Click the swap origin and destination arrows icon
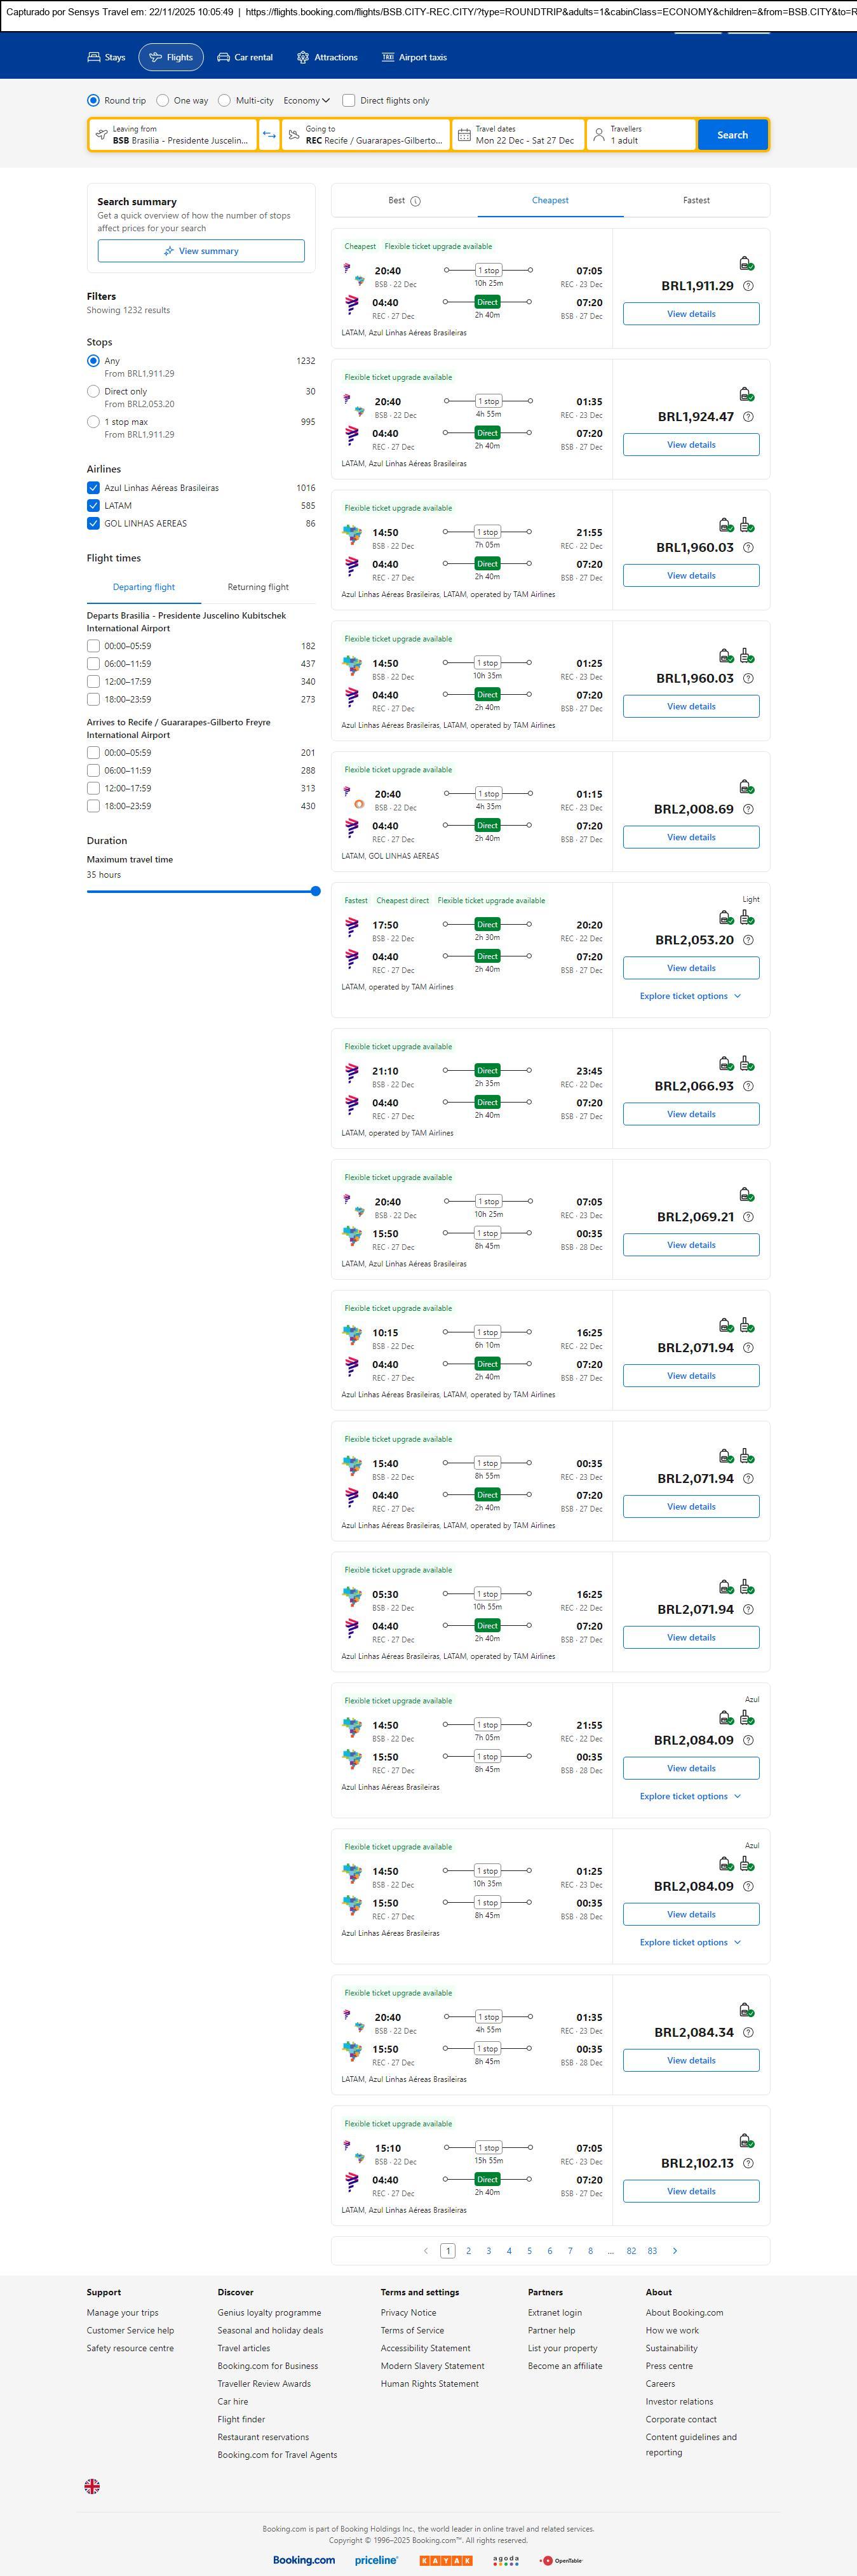 click(x=269, y=135)
